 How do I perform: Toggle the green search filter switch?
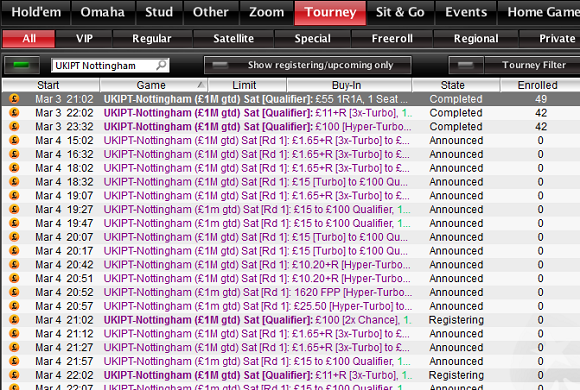coord(21,65)
